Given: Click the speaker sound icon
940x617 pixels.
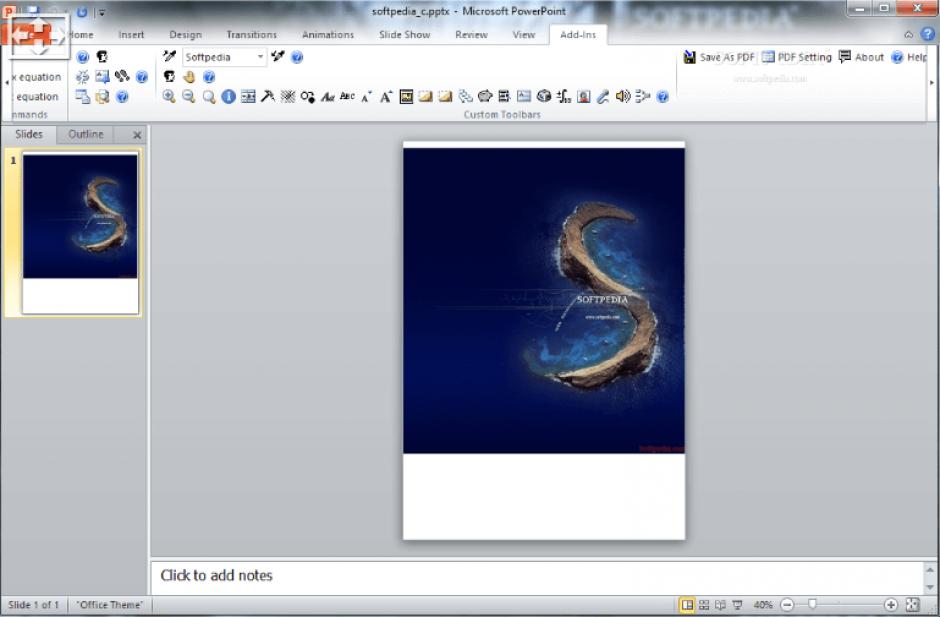Looking at the screenshot, I should pos(623,97).
